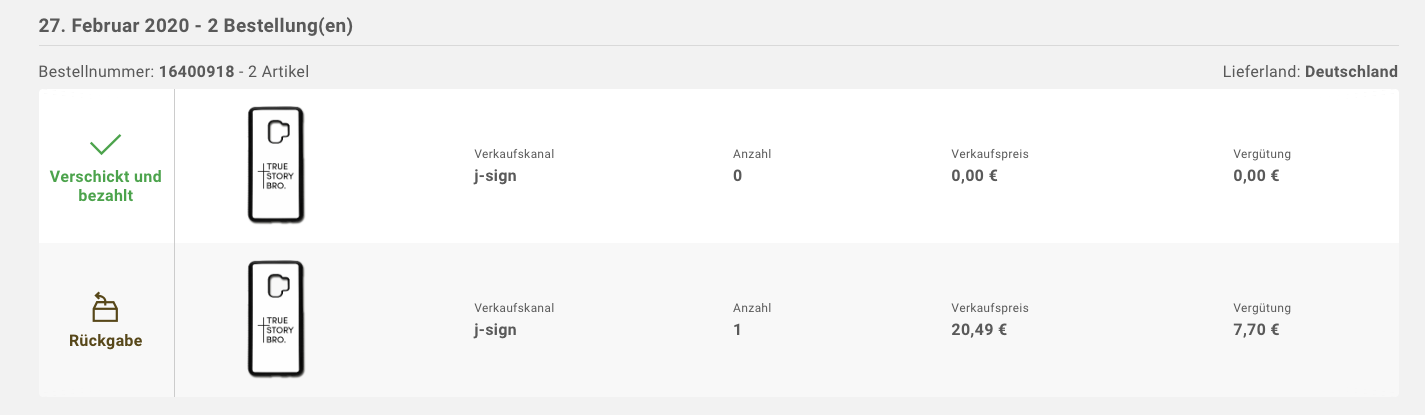
Task: Click the Anzahl value 1
Action: (x=738, y=330)
